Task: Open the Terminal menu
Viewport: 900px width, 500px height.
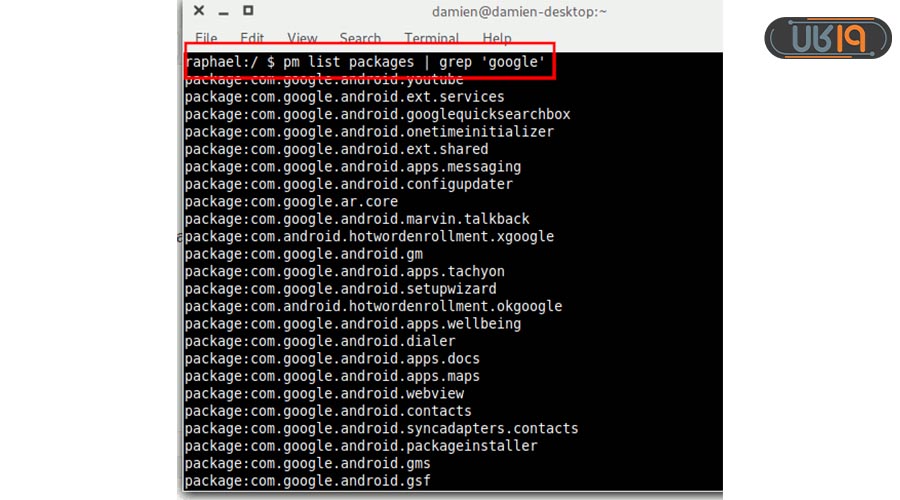Action: point(432,38)
